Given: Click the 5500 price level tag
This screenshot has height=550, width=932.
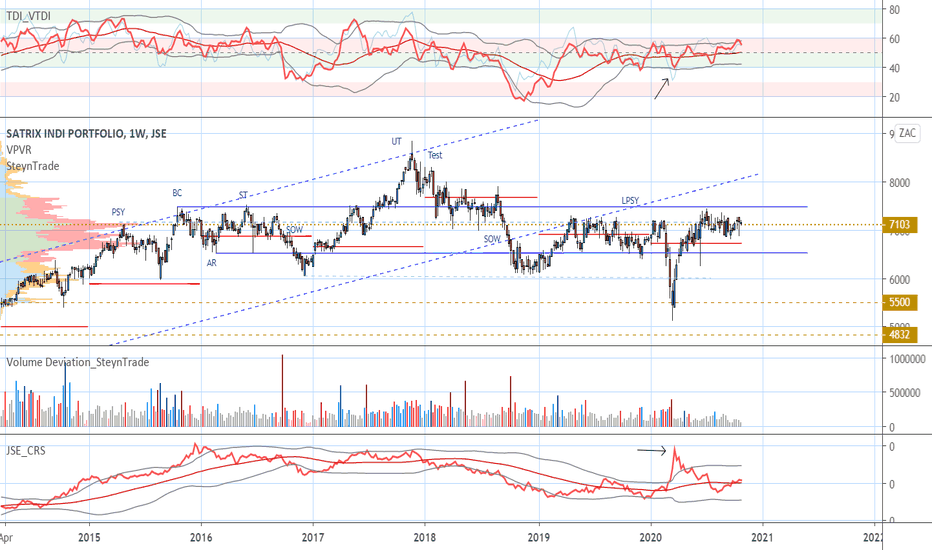Looking at the screenshot, I should 899,302.
